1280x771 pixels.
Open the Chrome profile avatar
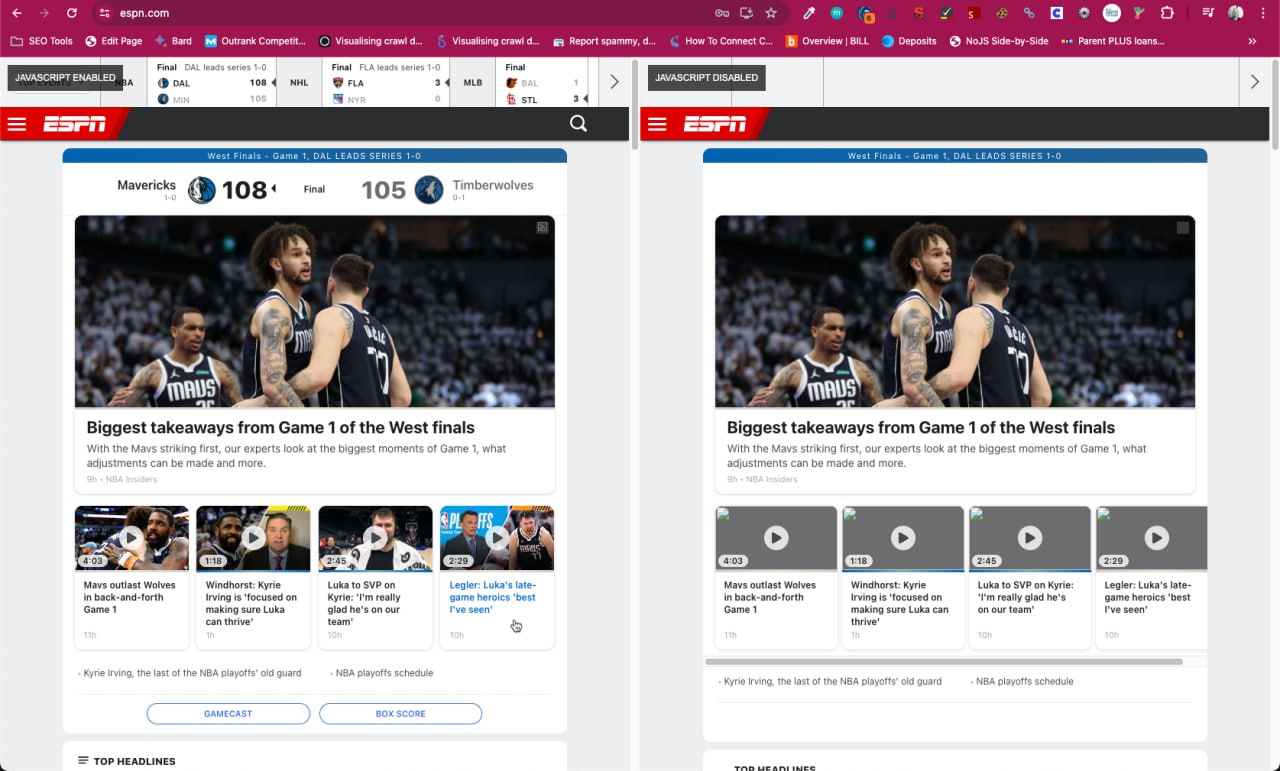pos(1236,13)
